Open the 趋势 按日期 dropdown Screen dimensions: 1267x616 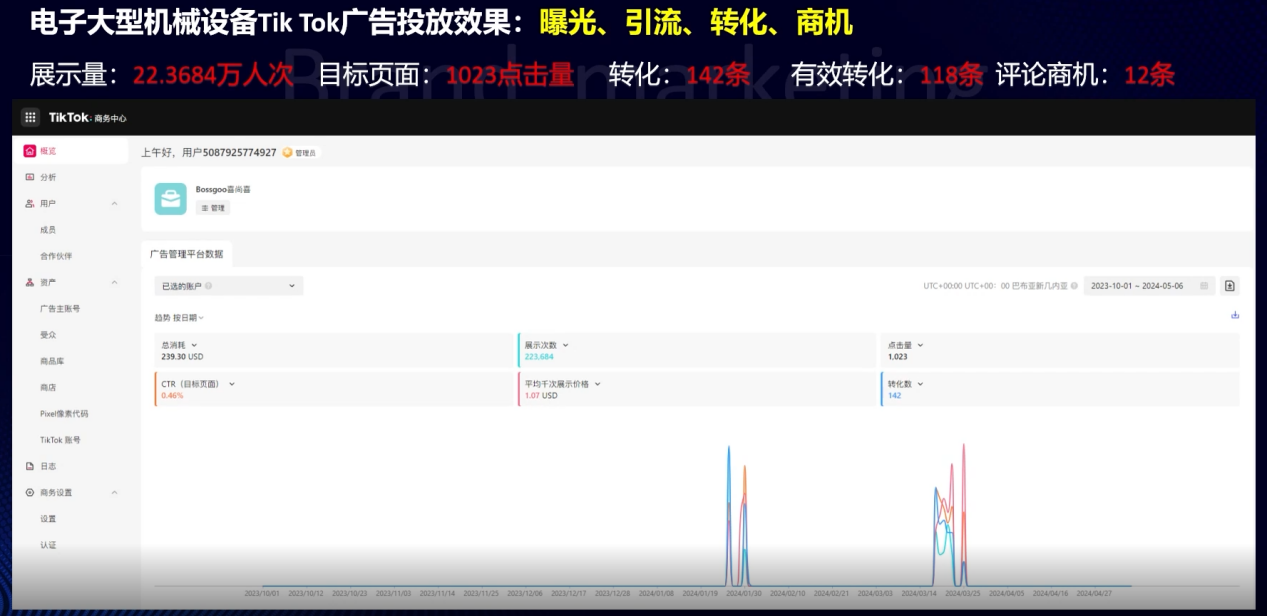[180, 318]
